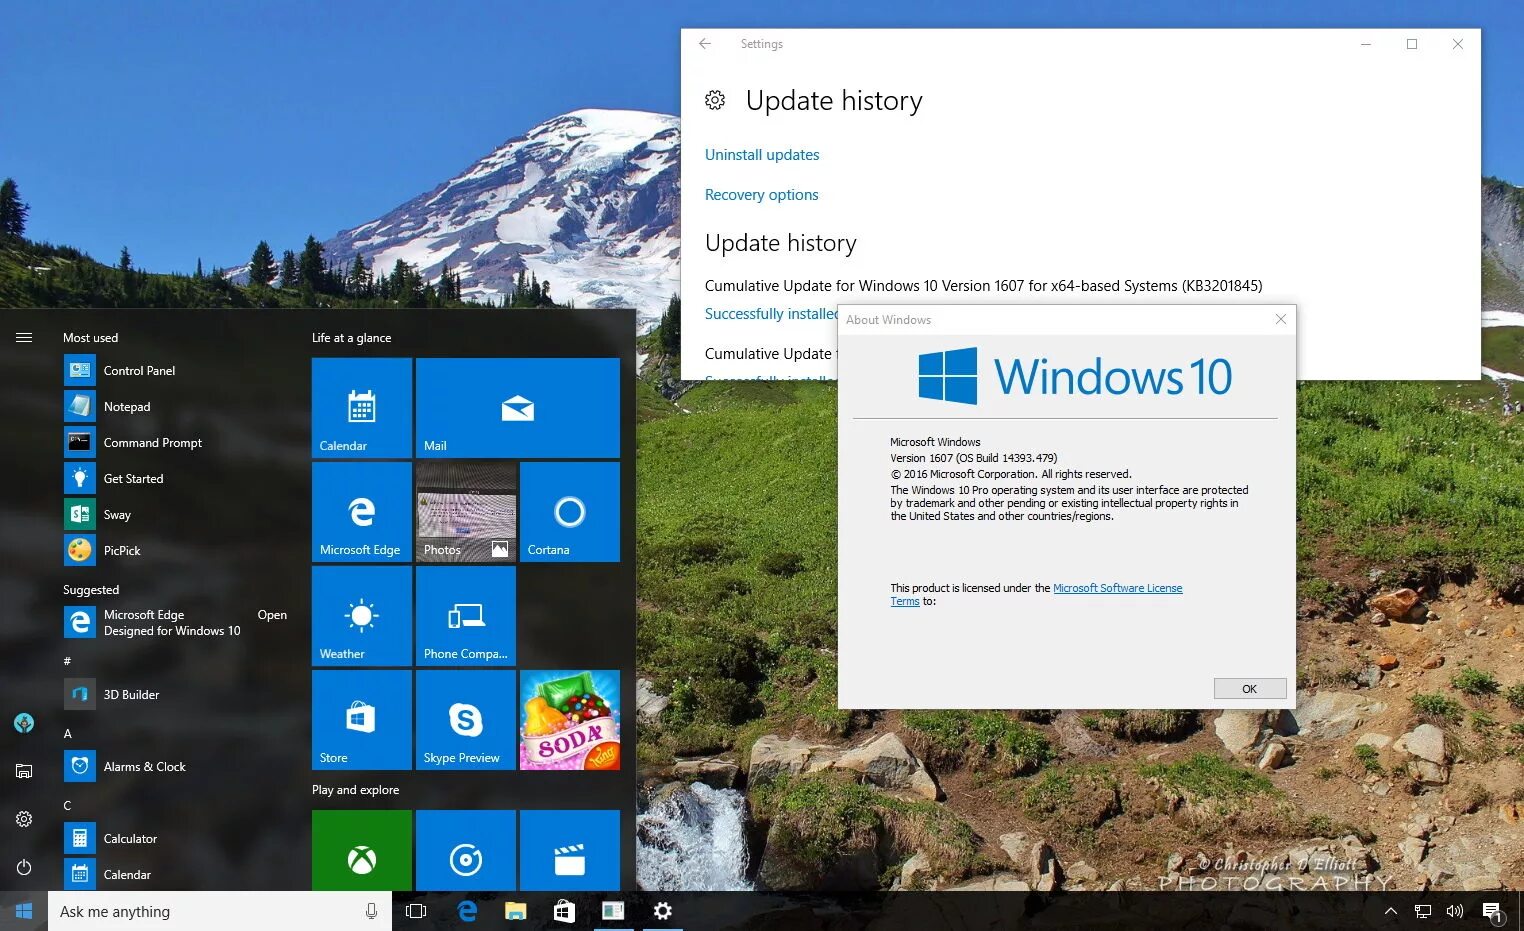The height and width of the screenshot is (931, 1524).
Task: Click the Uninstall updates link
Action: click(x=762, y=155)
